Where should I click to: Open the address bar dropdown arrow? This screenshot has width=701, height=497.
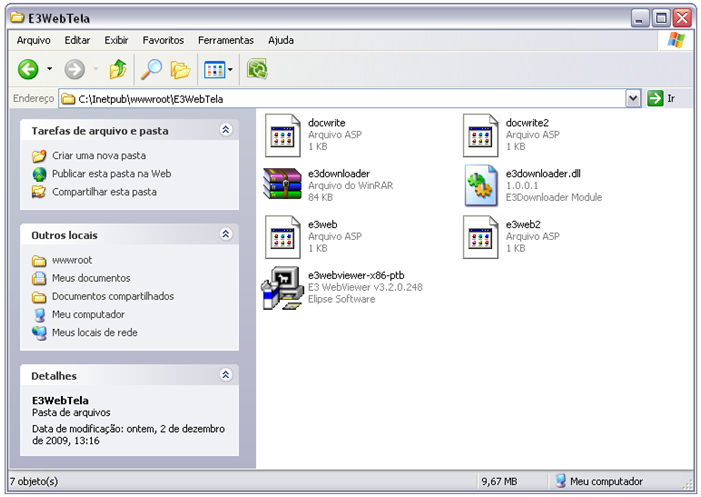[x=632, y=98]
